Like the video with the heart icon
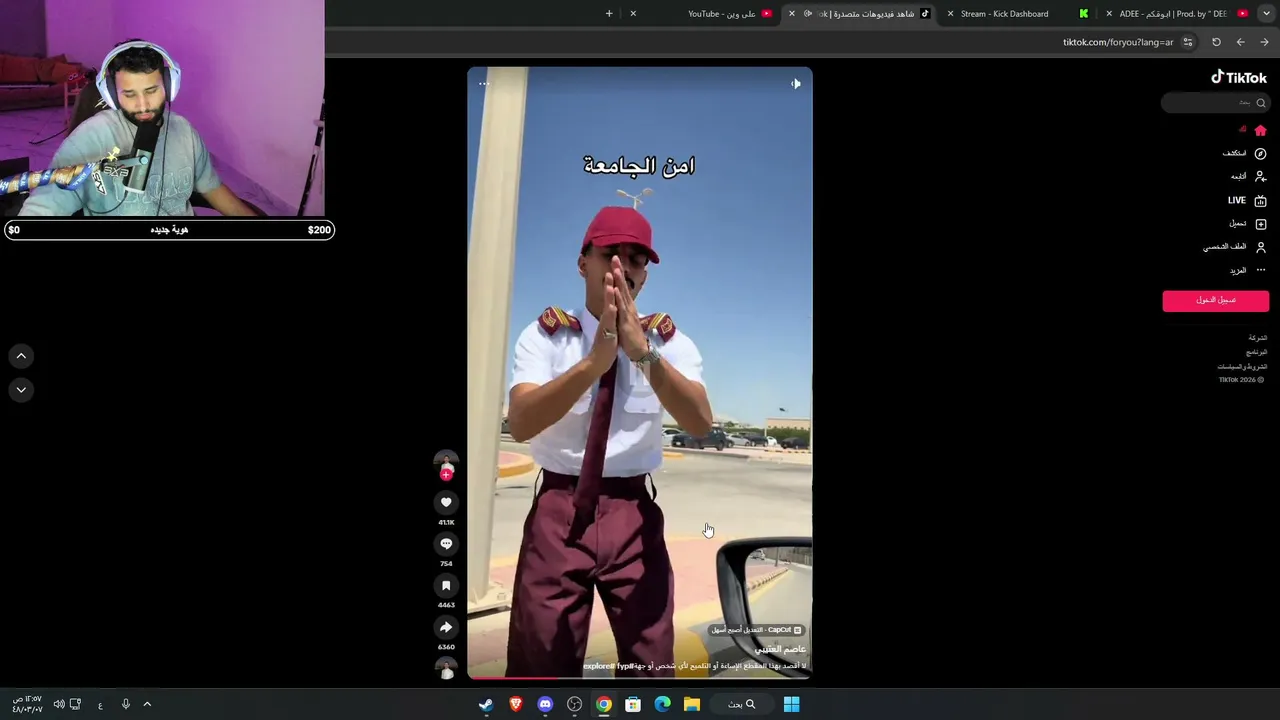 (x=446, y=502)
